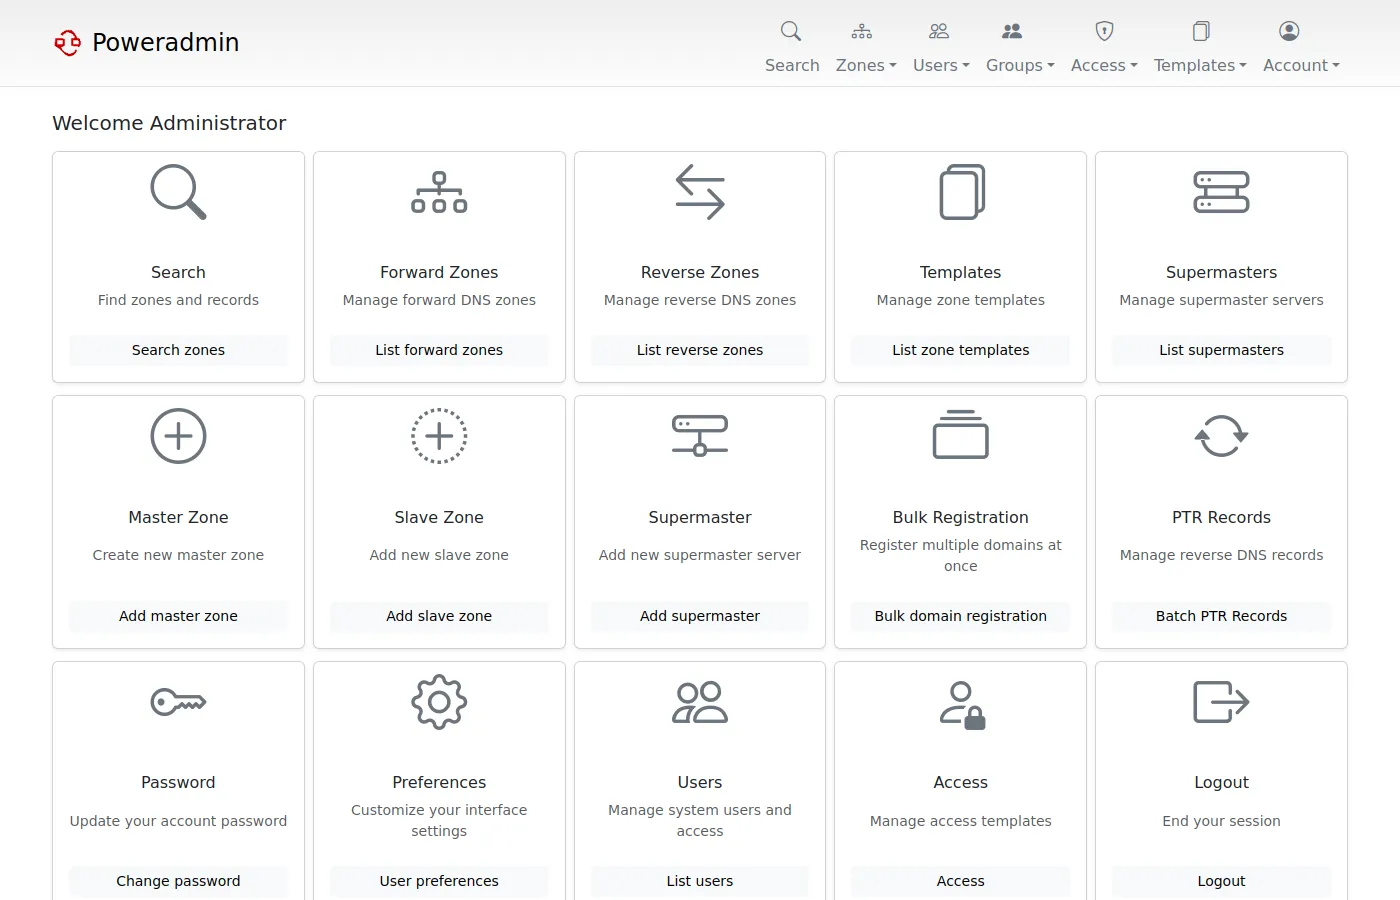Click Add supermaster button
Viewport: 1400px width, 900px height.
click(x=700, y=616)
